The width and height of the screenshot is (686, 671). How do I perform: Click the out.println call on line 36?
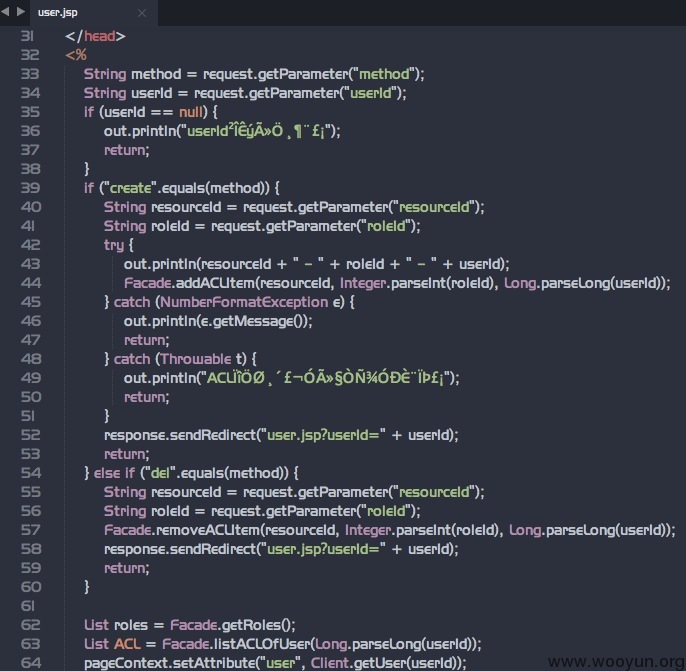click(x=221, y=131)
